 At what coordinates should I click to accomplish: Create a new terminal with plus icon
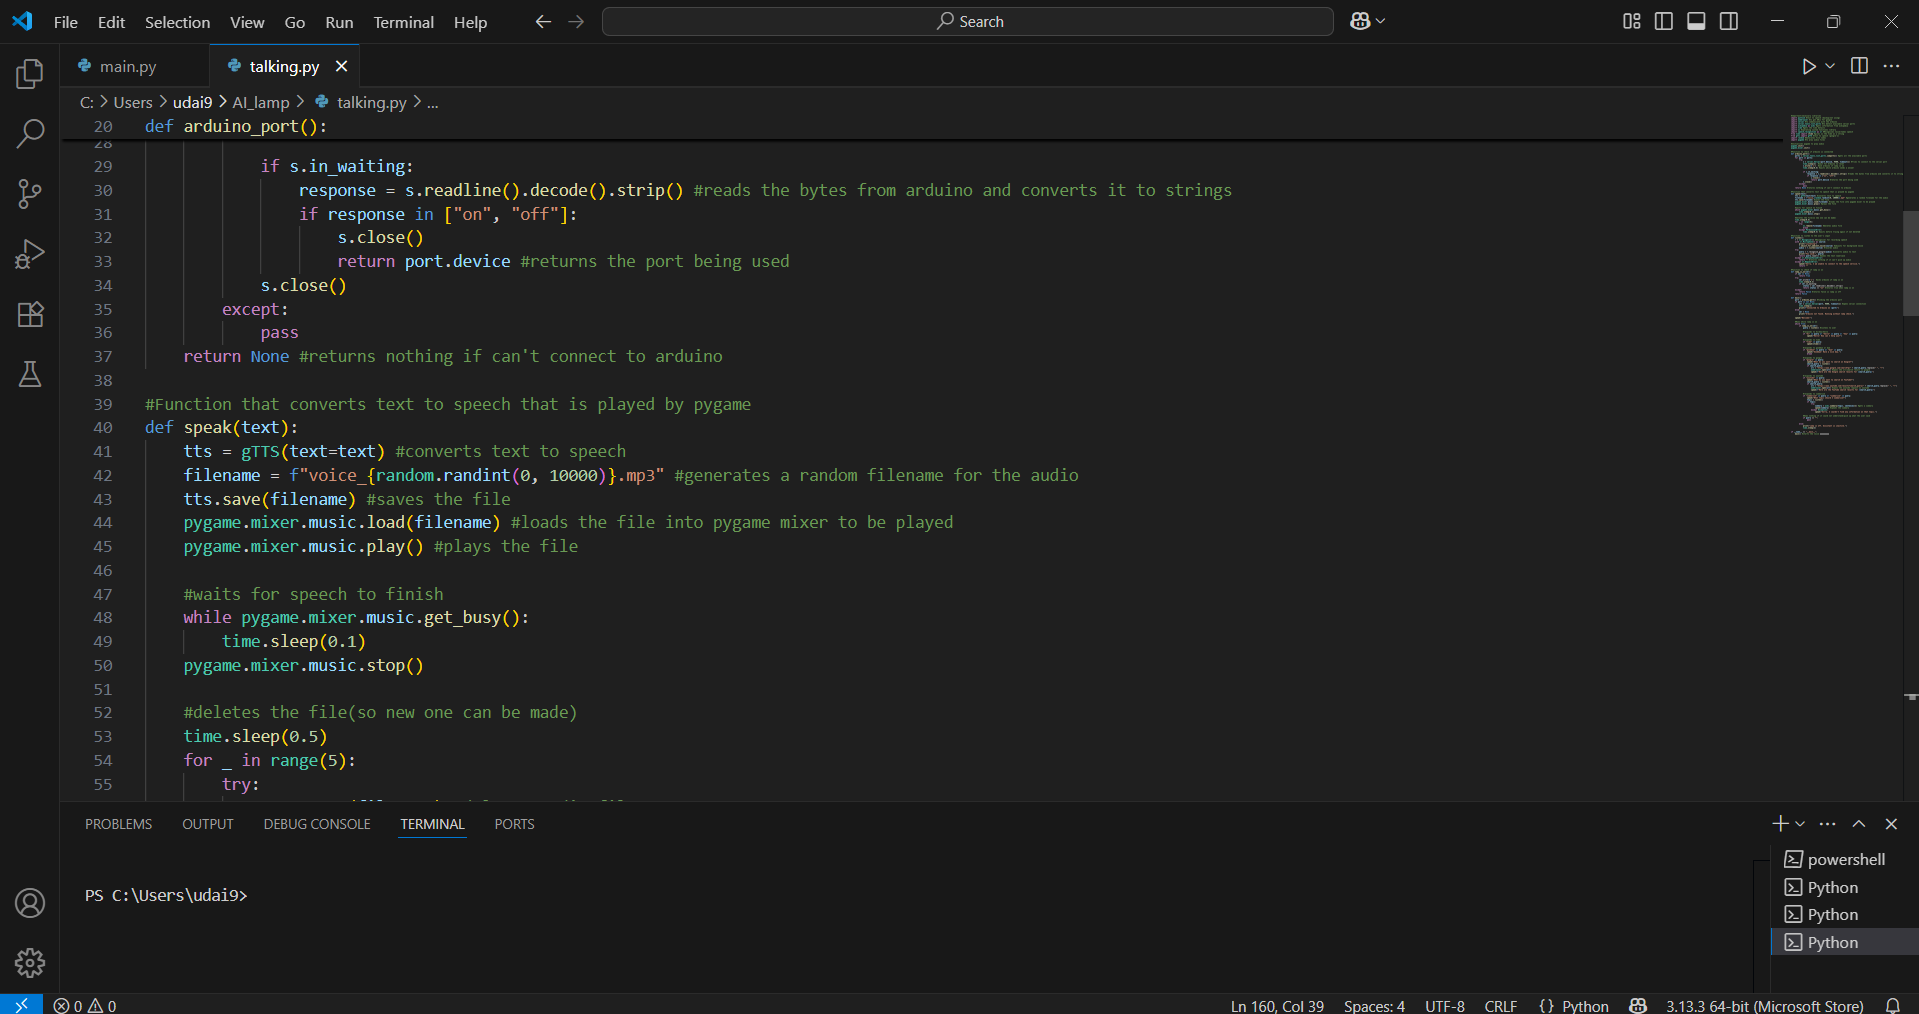click(1780, 823)
